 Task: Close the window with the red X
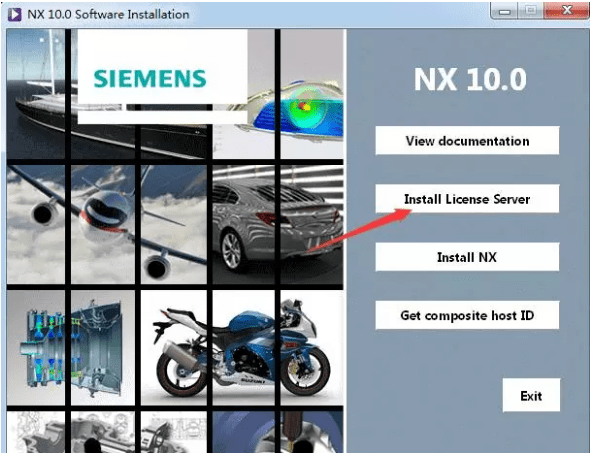coord(566,11)
